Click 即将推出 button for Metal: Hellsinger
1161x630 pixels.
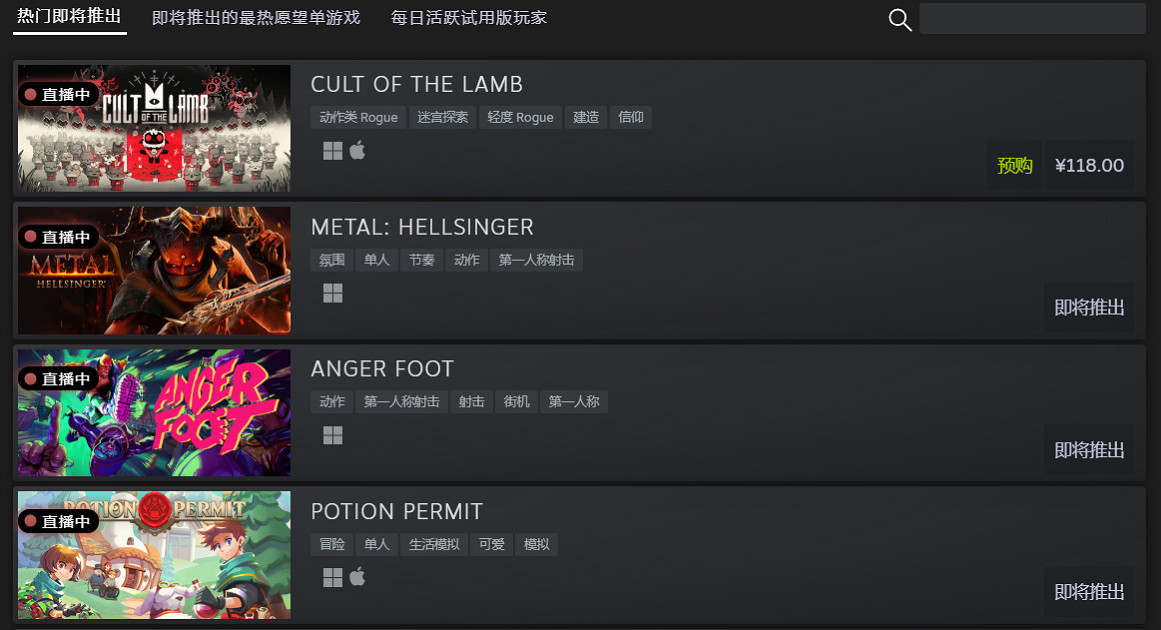[x=1088, y=307]
